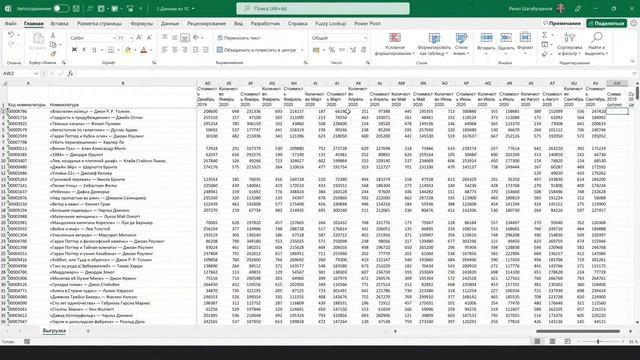
Task: Switch to Normal view in status bar
Action: 537,341
